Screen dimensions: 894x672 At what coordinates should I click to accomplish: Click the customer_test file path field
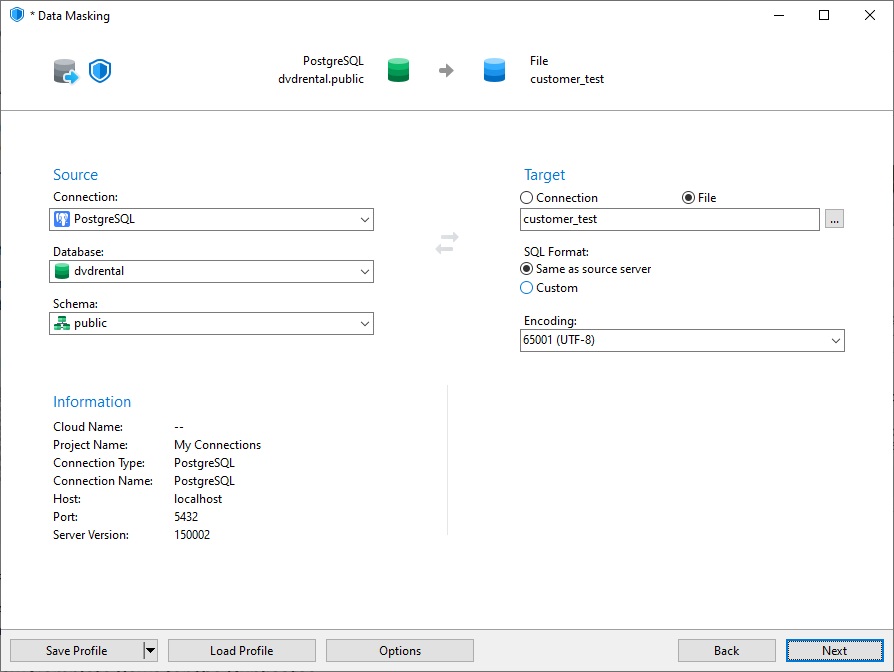pos(669,219)
